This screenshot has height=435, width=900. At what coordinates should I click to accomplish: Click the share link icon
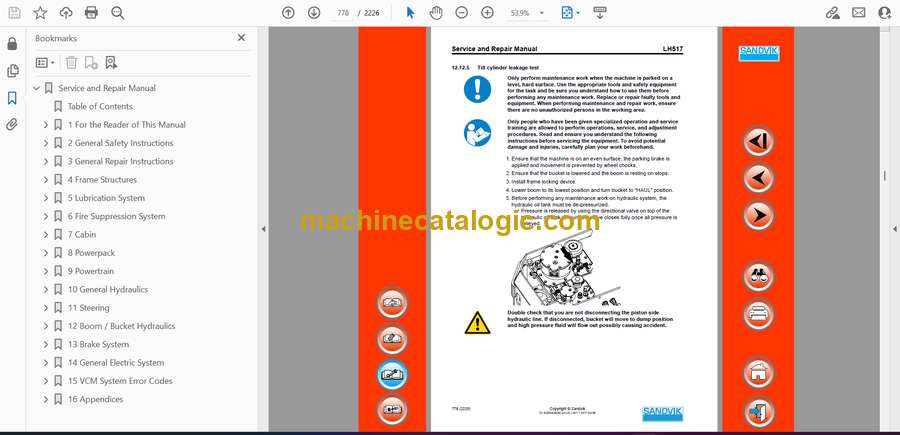[832, 13]
